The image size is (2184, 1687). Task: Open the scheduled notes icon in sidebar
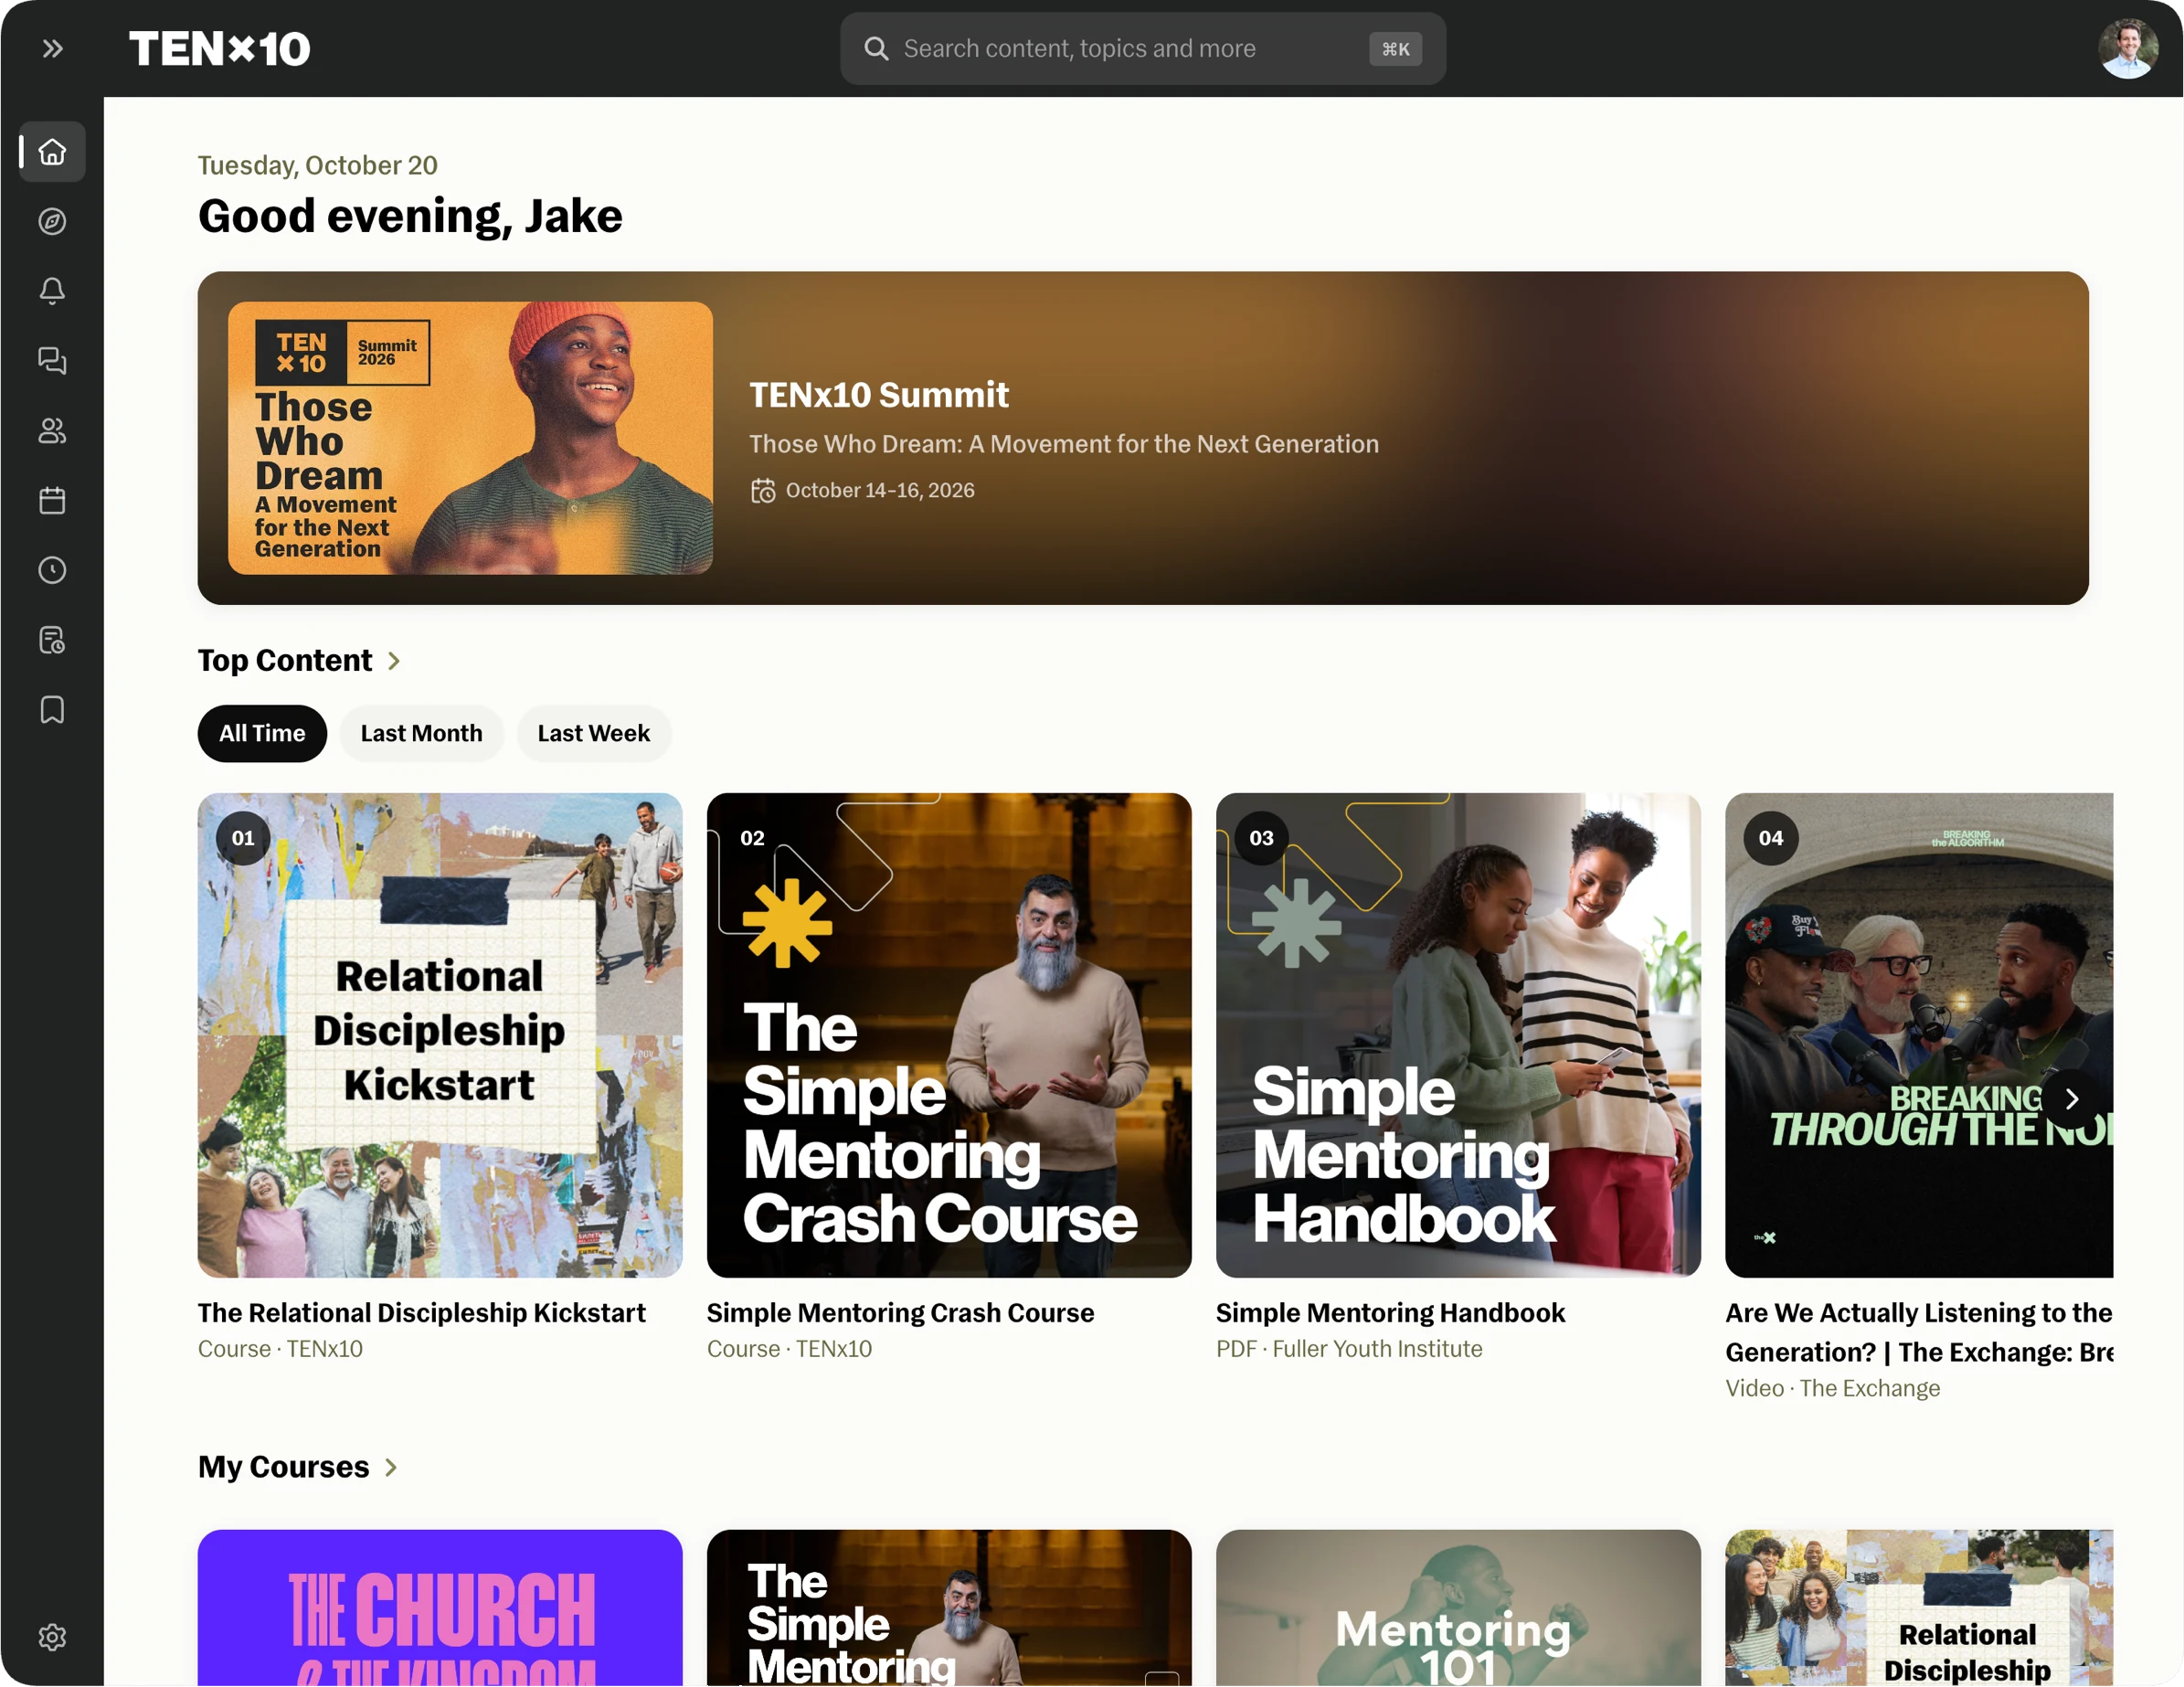pos(52,640)
